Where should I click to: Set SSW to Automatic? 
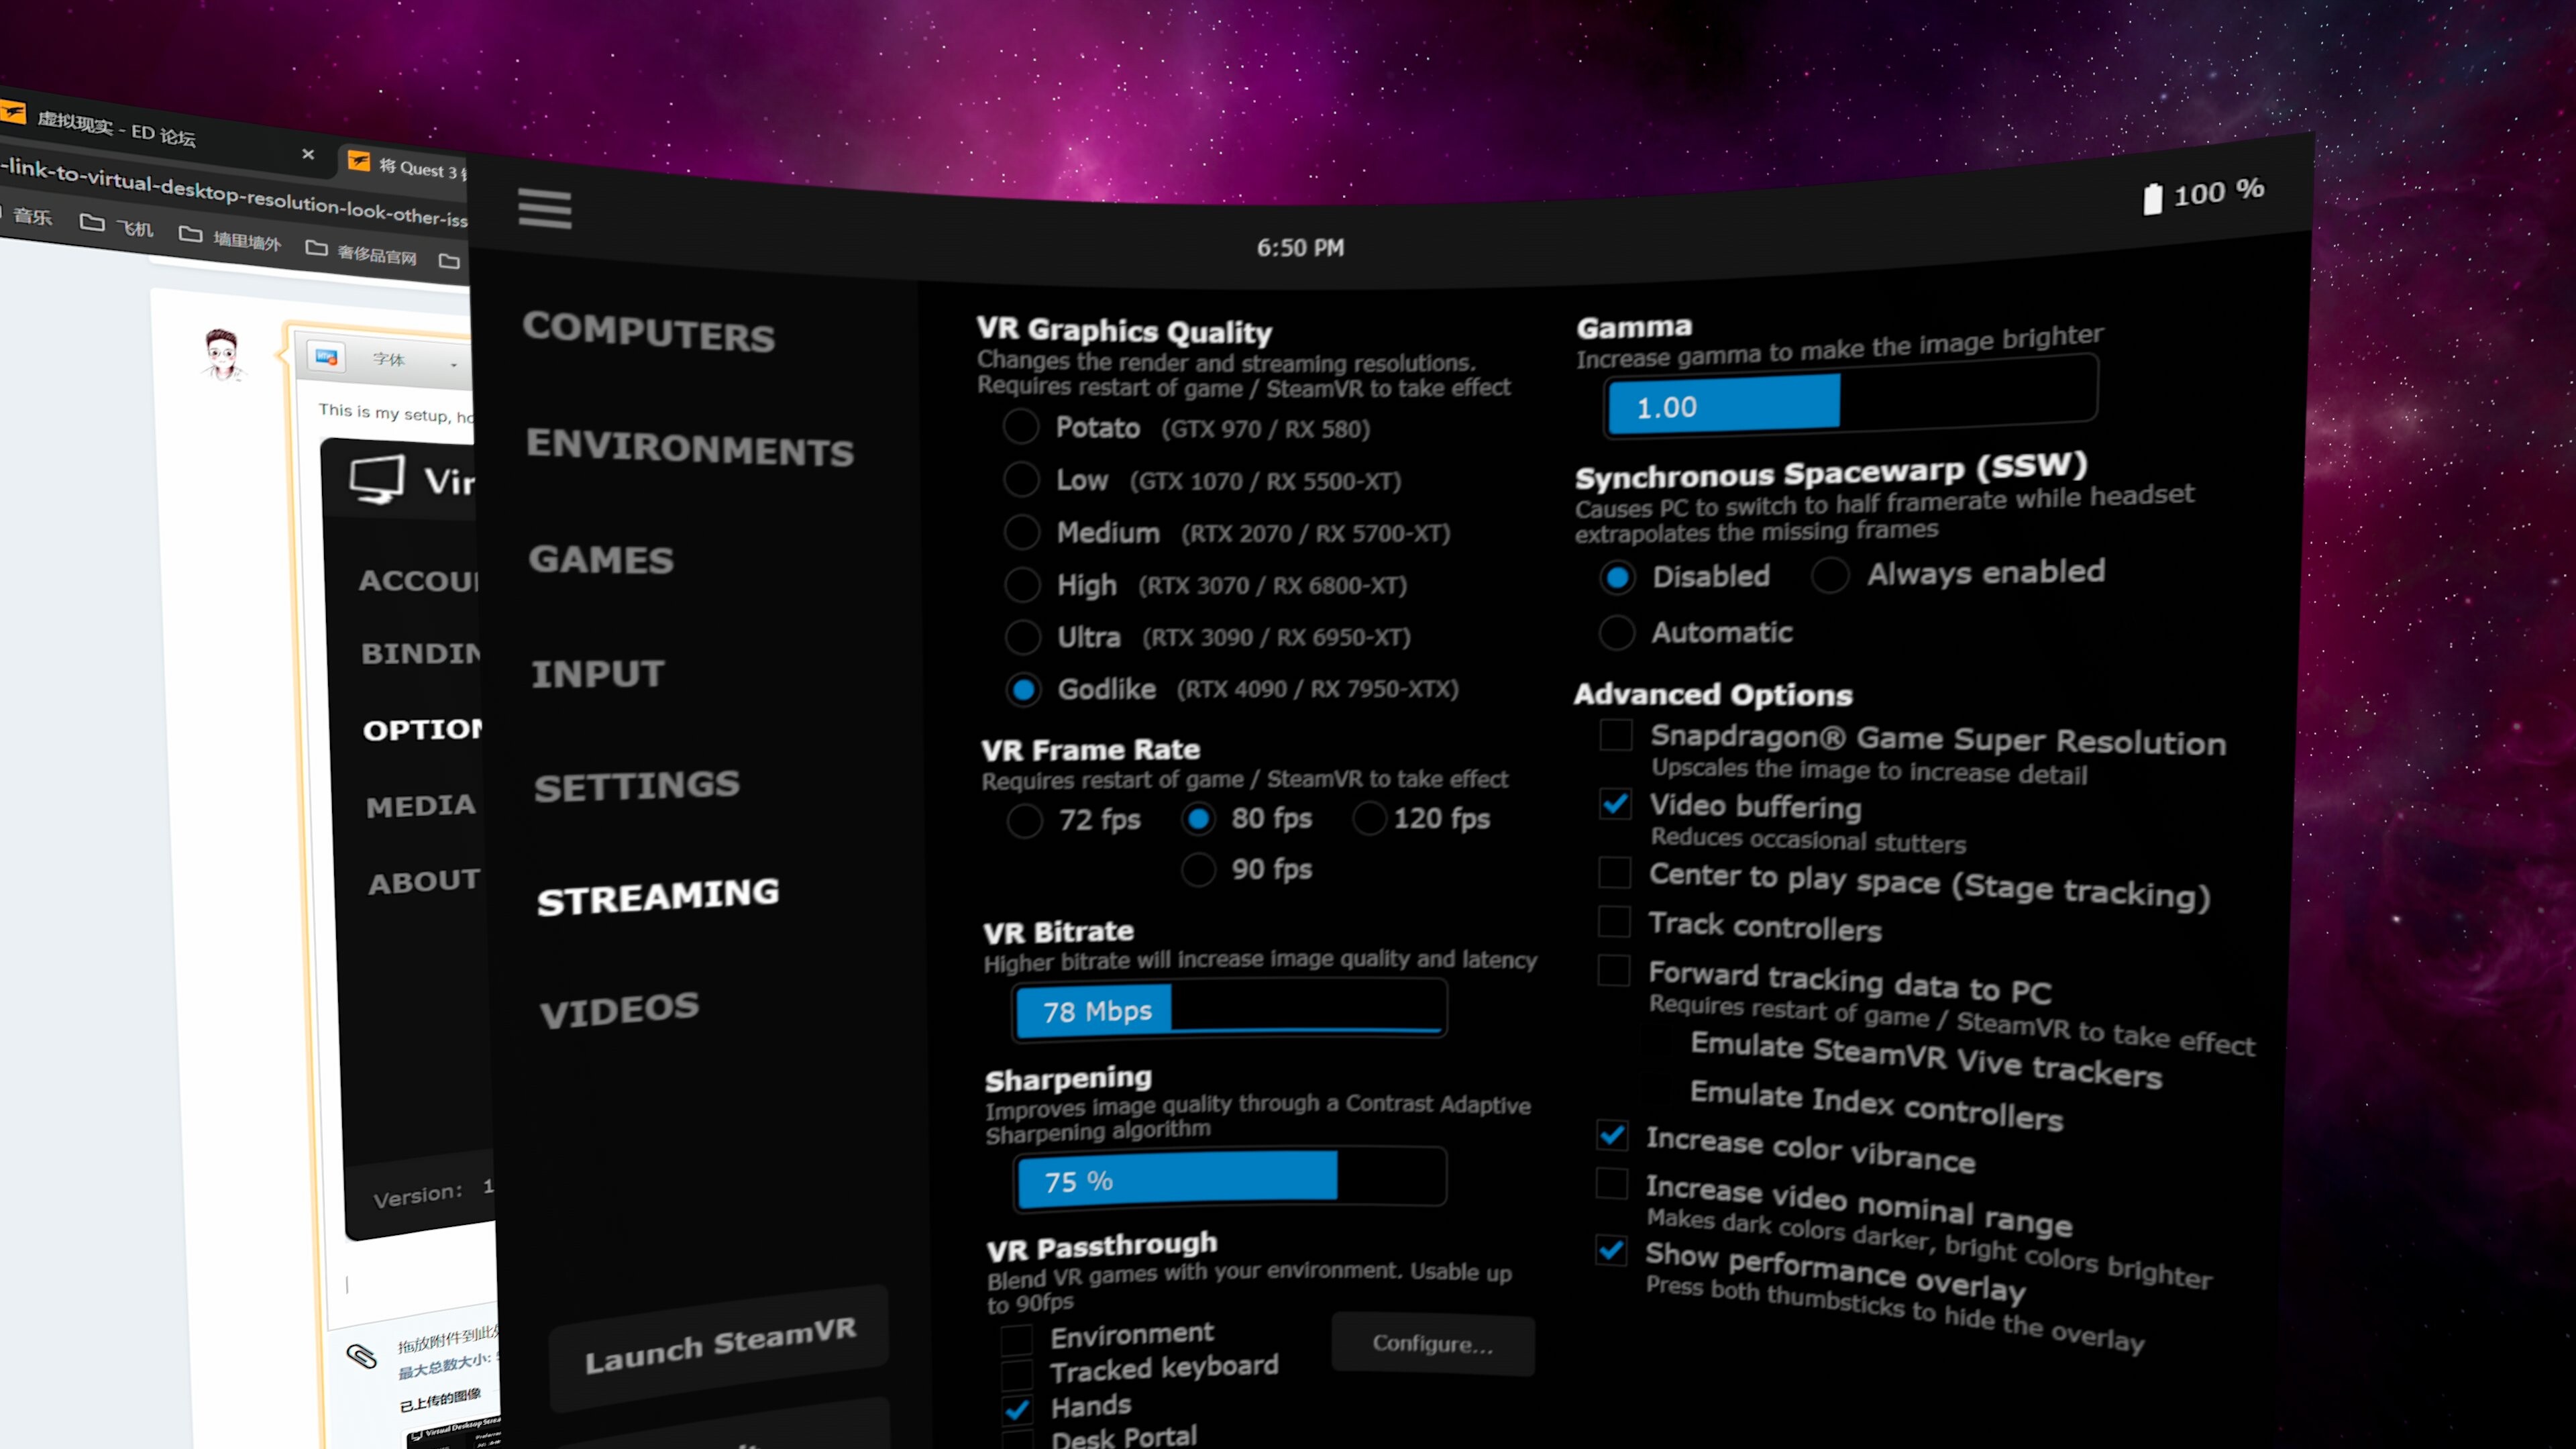[1617, 632]
